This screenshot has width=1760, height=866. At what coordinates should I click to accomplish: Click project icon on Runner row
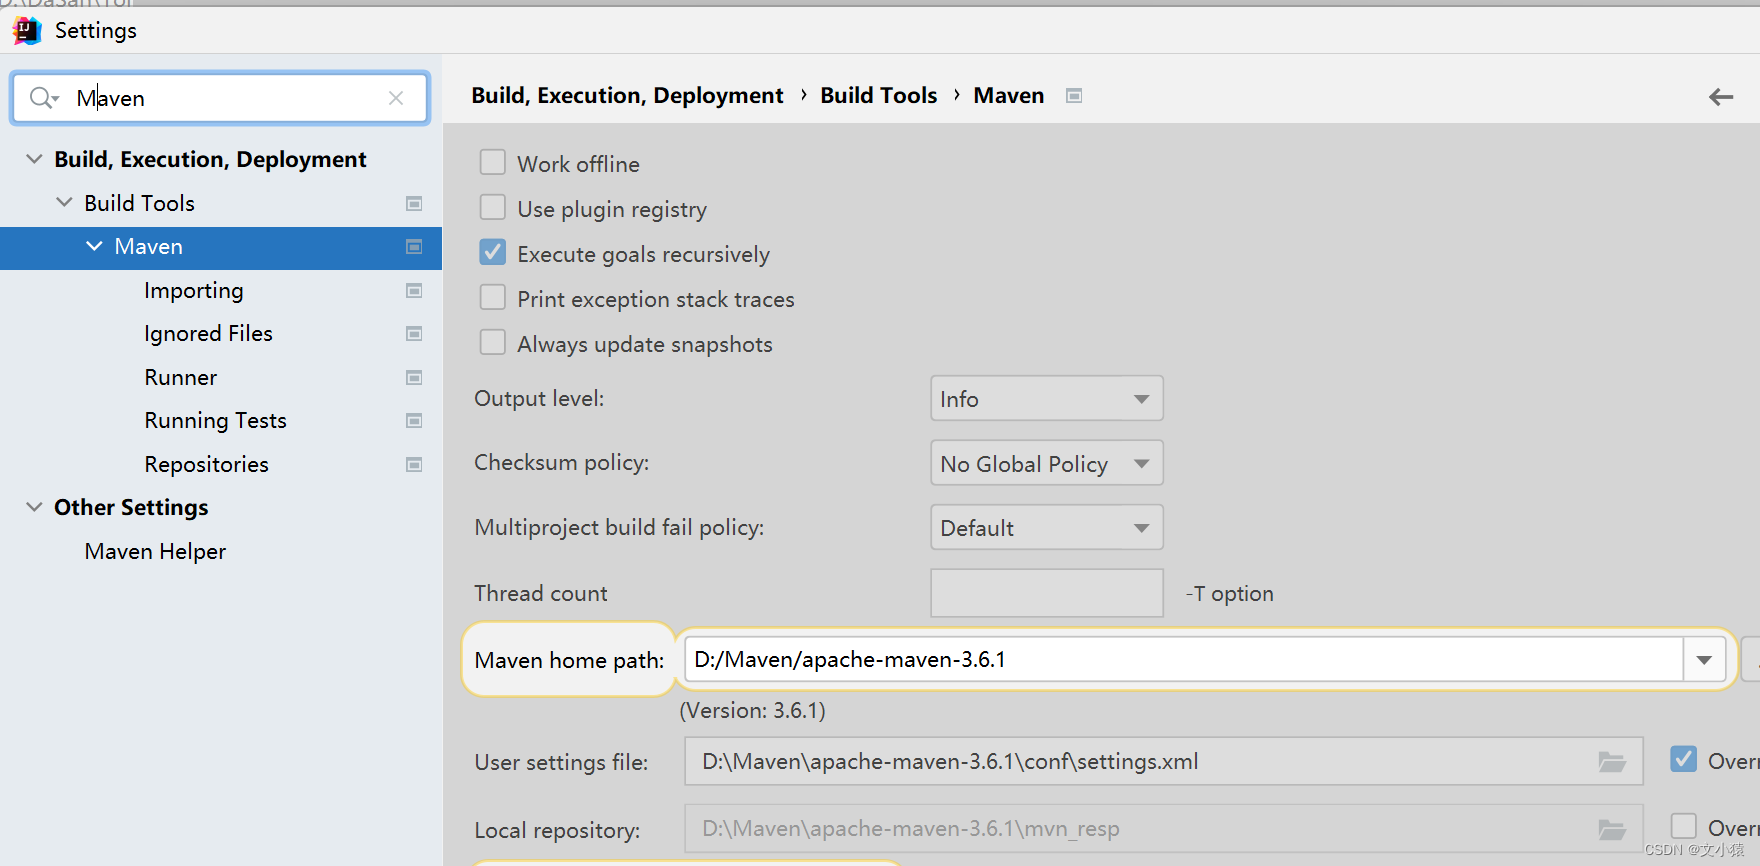[x=414, y=377]
